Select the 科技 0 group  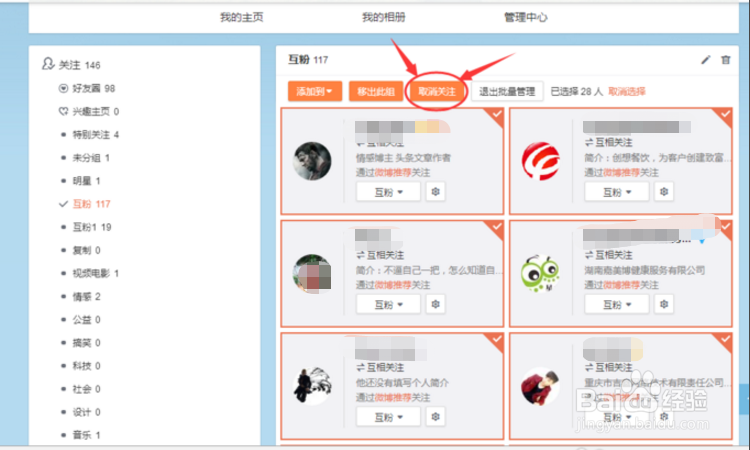(86, 366)
